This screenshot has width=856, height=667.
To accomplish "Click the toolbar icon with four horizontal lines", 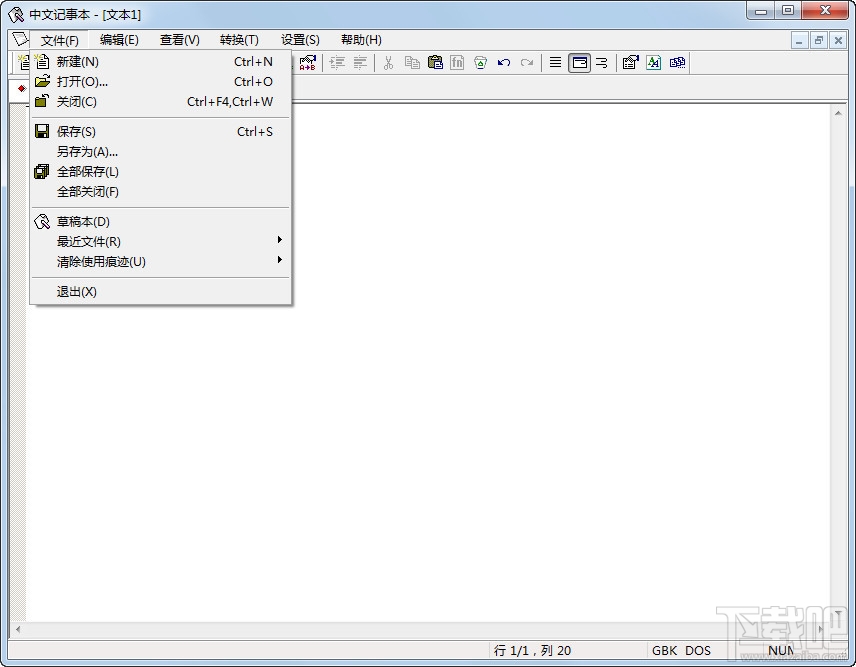I will pos(555,63).
